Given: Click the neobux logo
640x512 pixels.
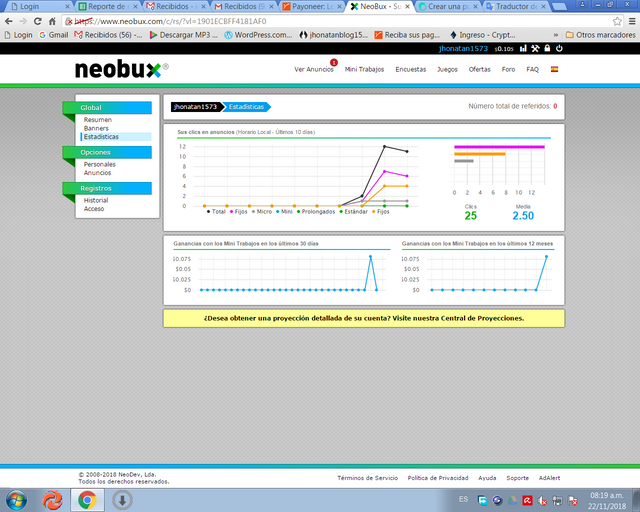Looking at the screenshot, I should (122, 69).
